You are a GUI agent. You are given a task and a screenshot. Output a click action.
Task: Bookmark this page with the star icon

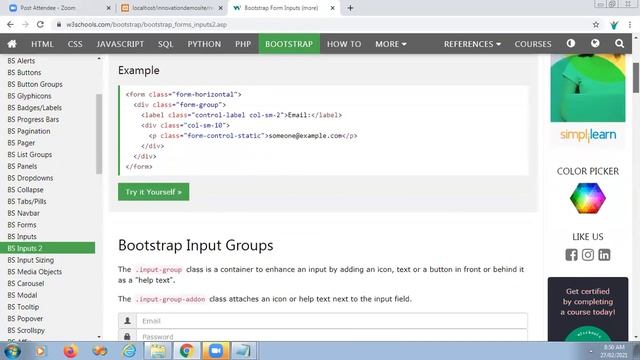click(596, 24)
